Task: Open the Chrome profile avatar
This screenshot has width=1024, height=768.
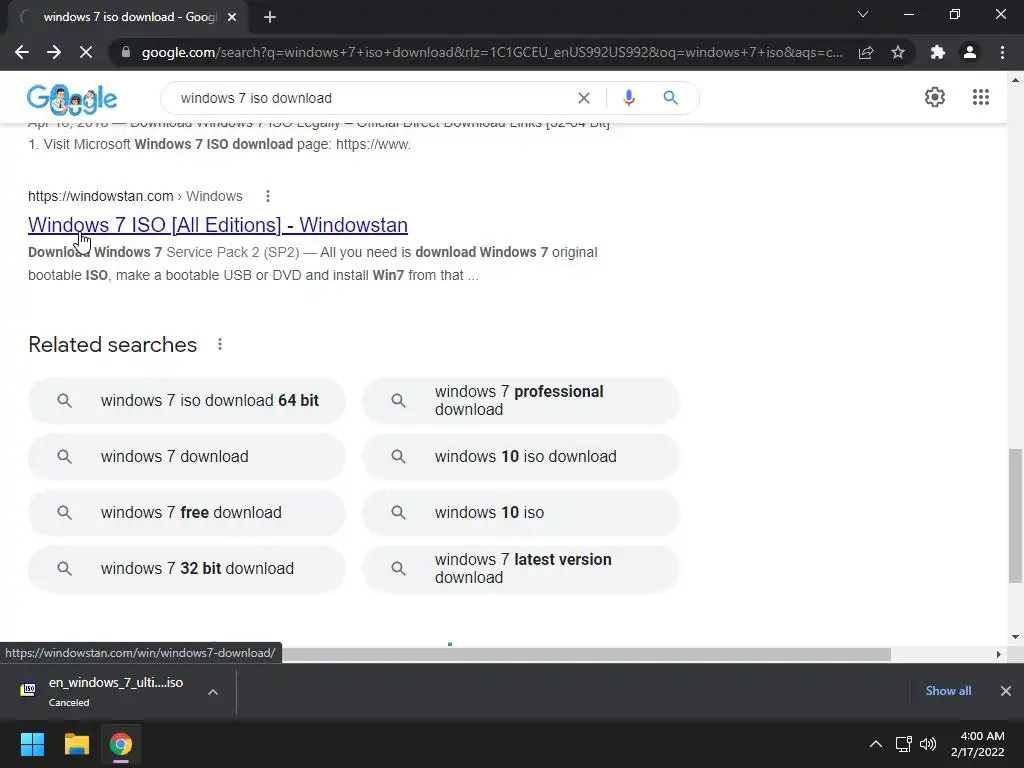Action: pos(970,52)
